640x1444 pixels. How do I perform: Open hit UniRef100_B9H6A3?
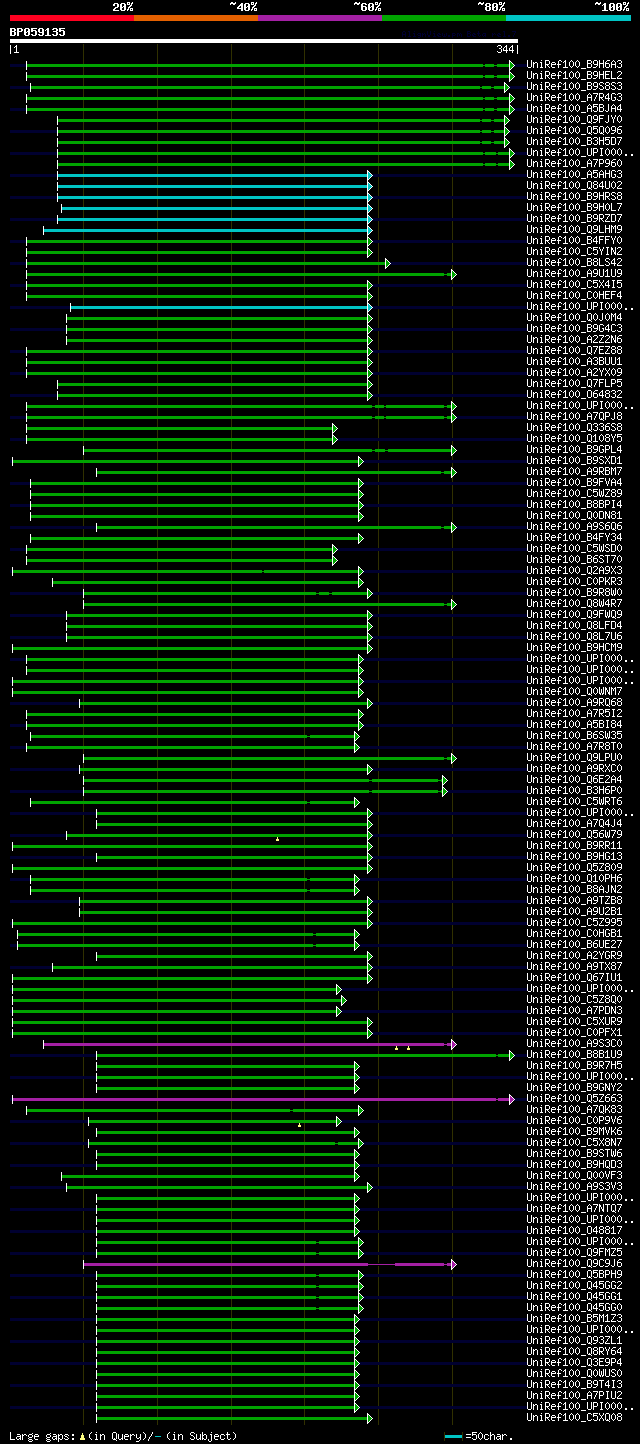pos(574,65)
